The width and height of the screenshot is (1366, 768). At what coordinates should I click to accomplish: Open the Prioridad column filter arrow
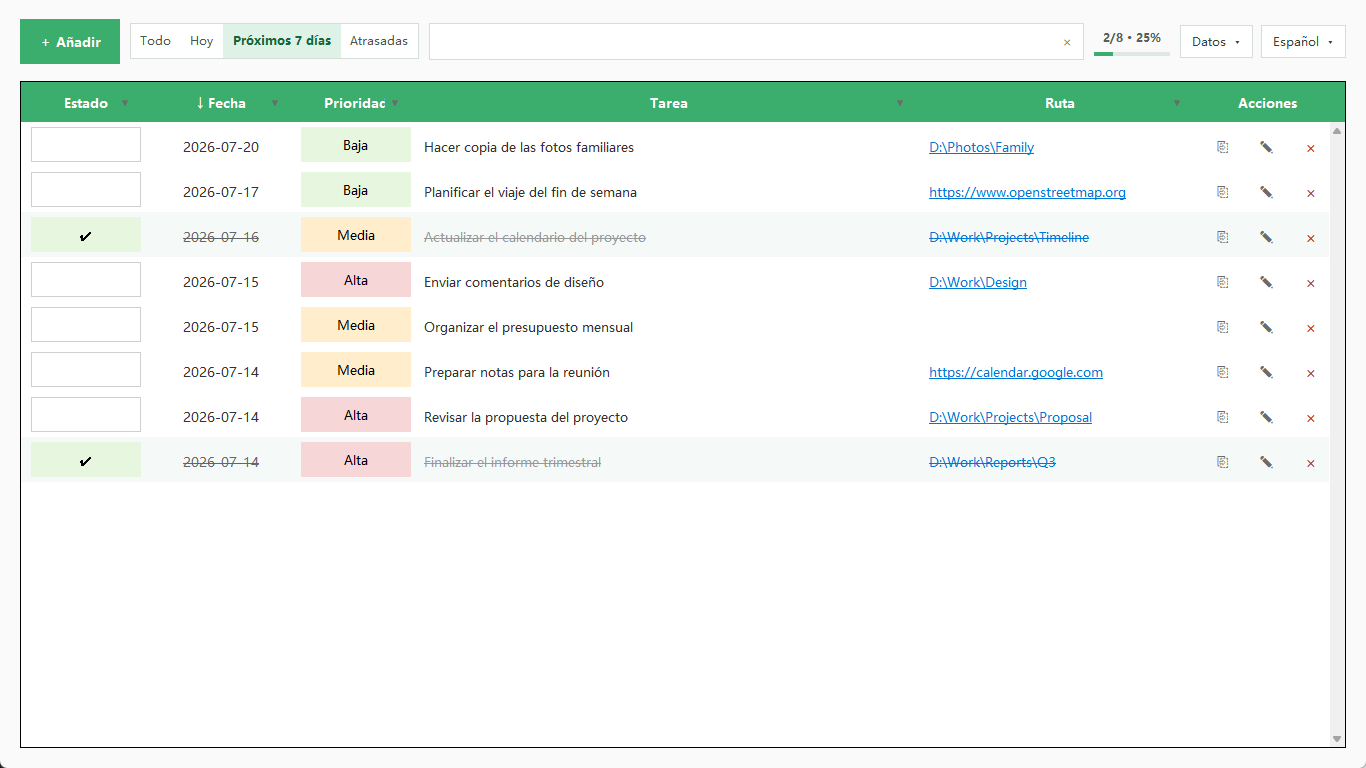pos(395,103)
